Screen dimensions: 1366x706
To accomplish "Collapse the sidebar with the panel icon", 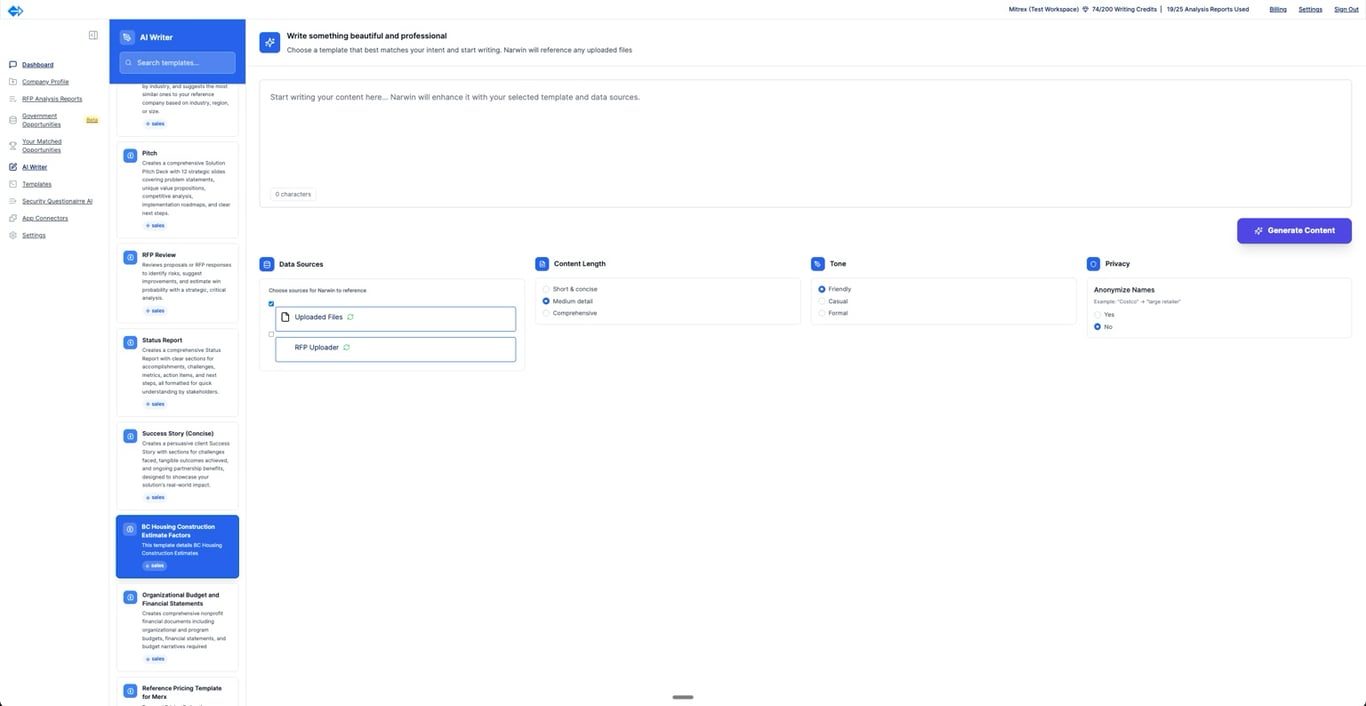I will (93, 35).
